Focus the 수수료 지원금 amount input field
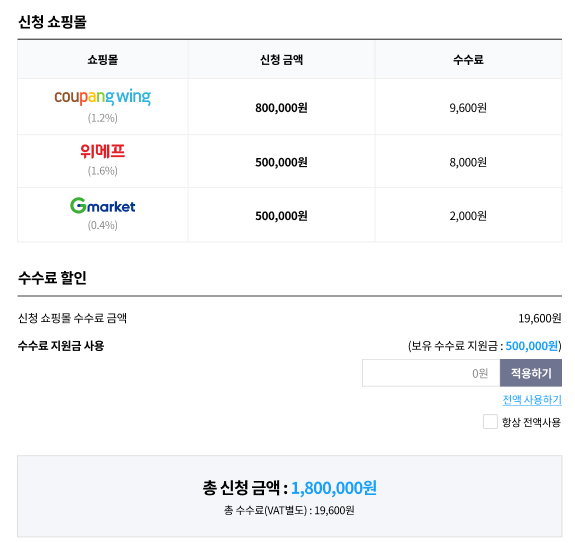The width and height of the screenshot is (575, 543). 431,373
